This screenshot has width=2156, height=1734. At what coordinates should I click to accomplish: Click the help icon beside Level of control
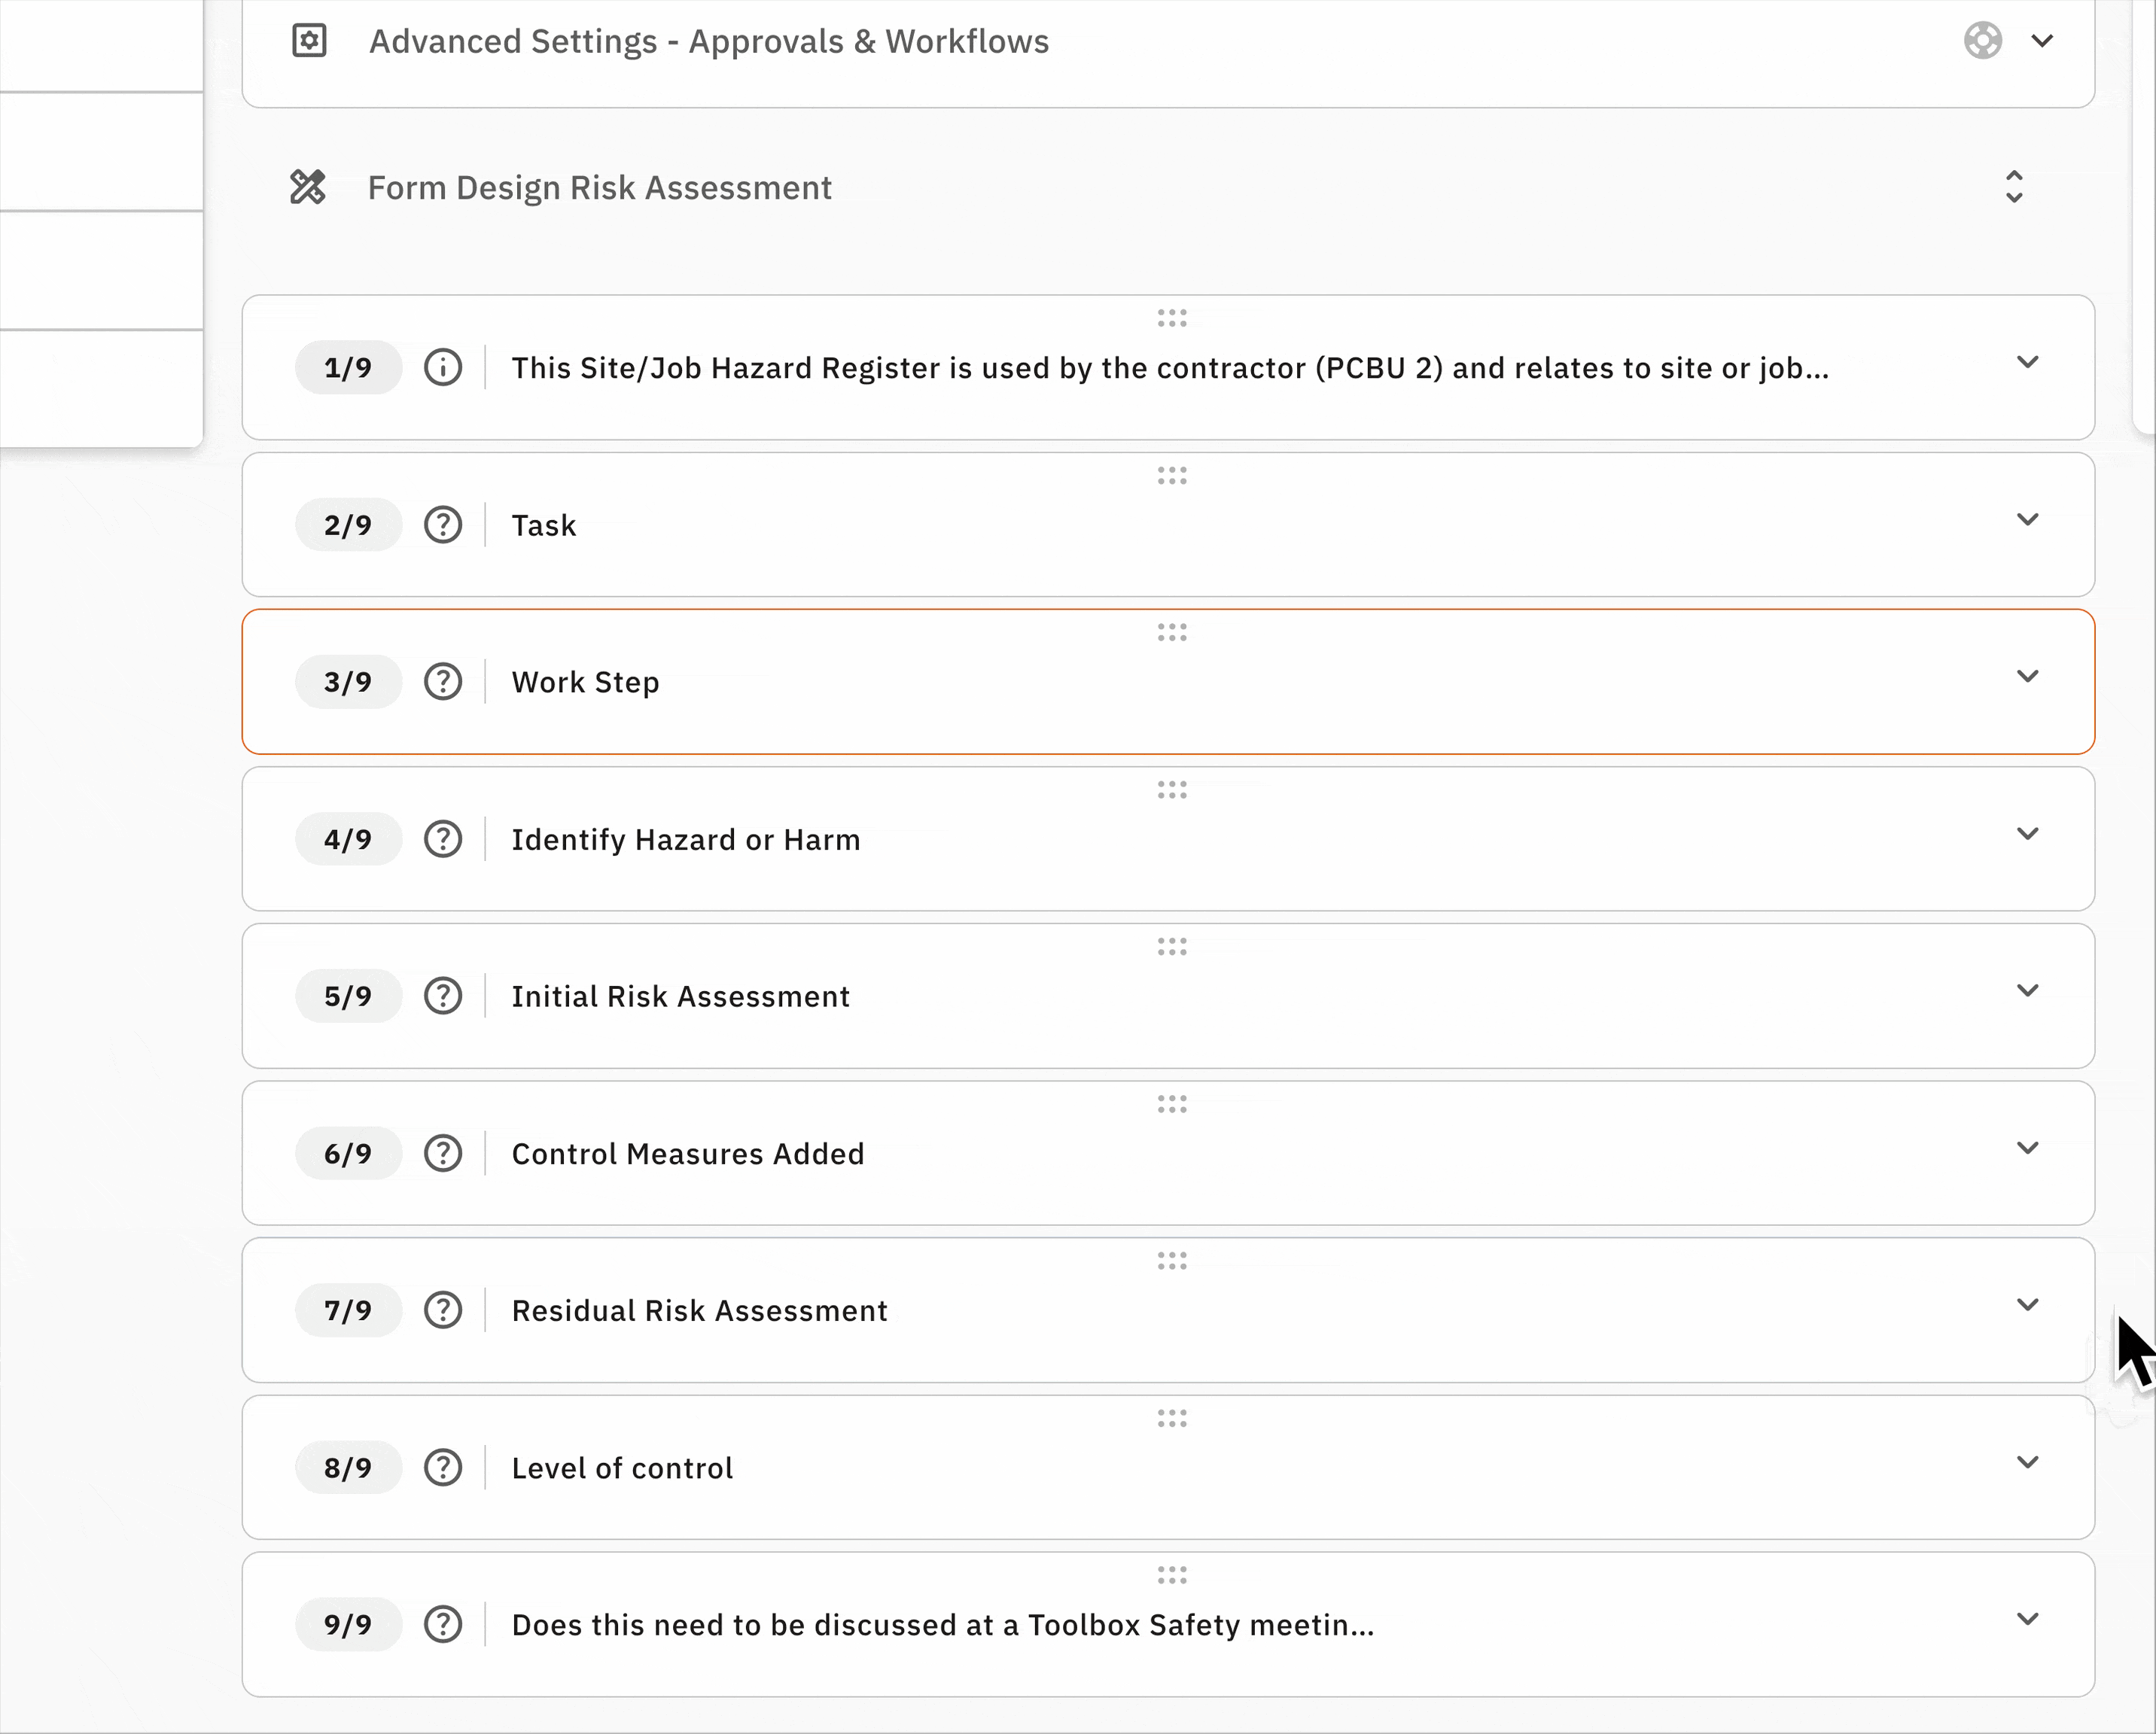point(443,1468)
